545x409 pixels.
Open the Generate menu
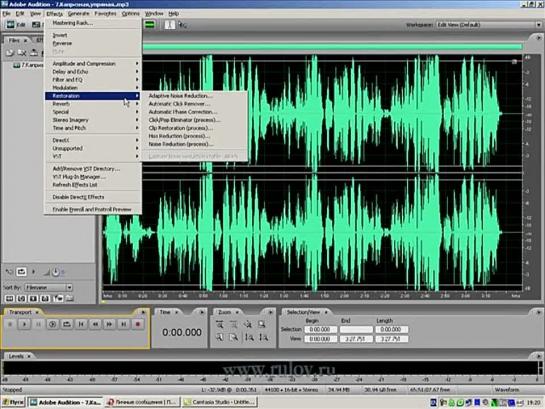79,14
